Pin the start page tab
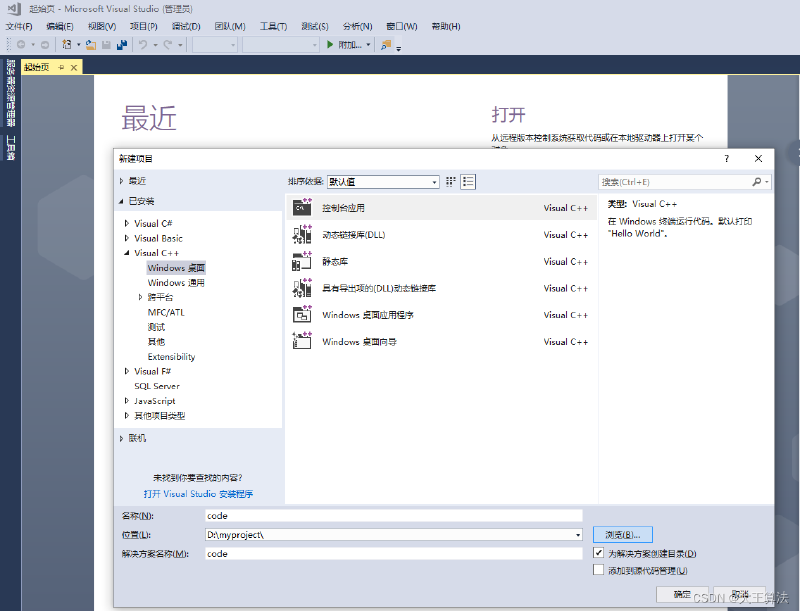This screenshot has height=611, width=800. click(x=61, y=67)
